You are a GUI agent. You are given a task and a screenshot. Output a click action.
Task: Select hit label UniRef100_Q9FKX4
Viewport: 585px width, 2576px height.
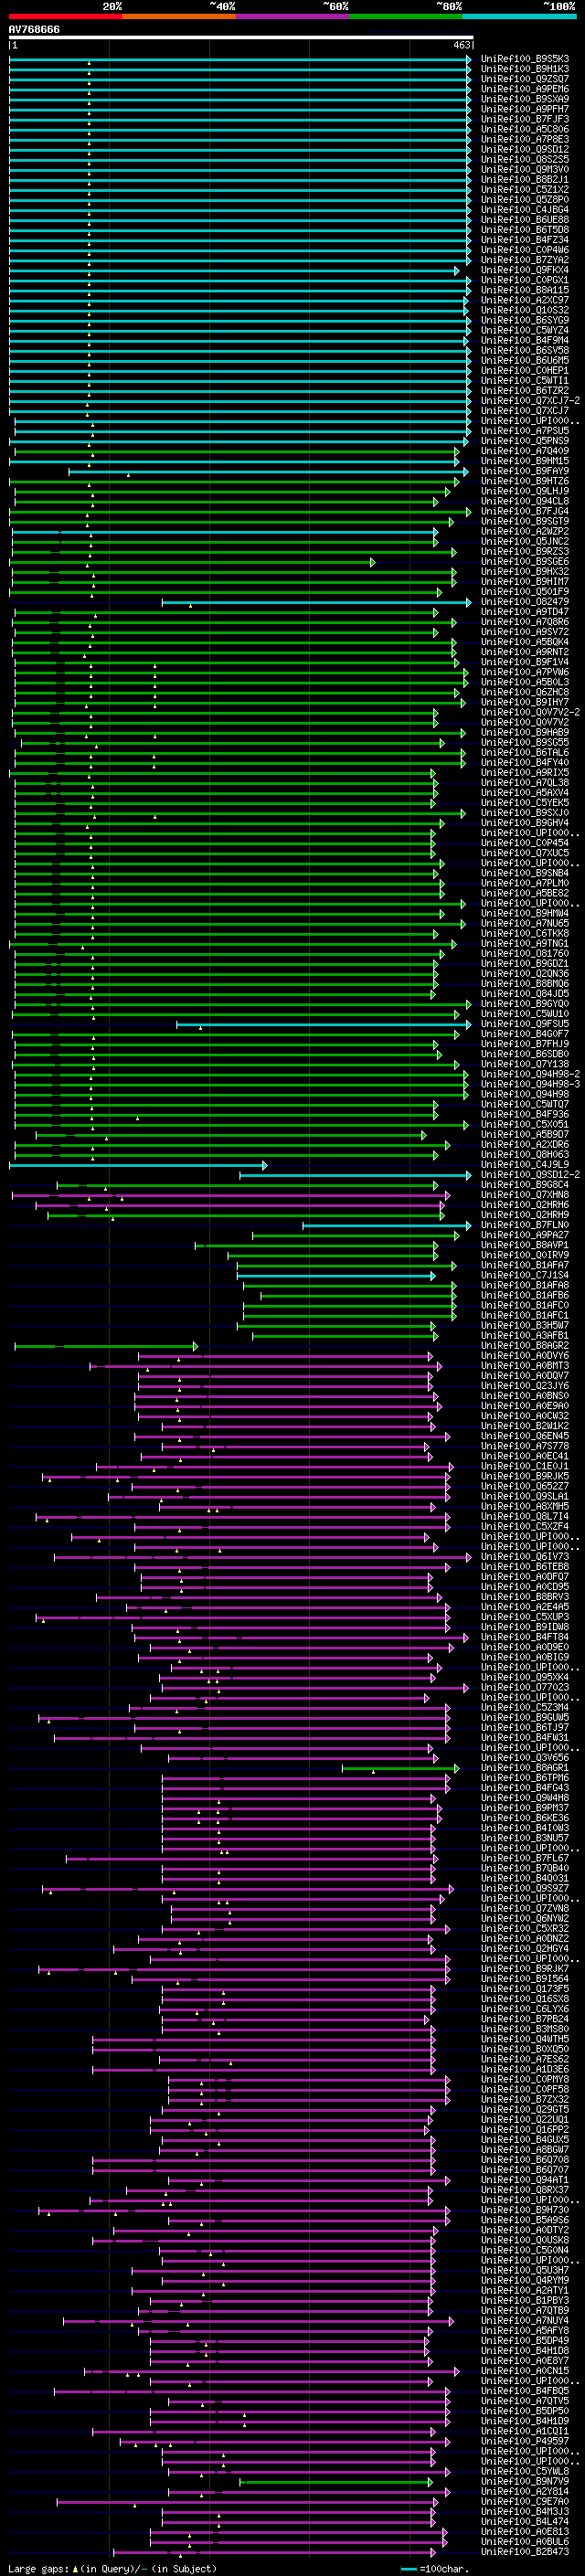525,270
